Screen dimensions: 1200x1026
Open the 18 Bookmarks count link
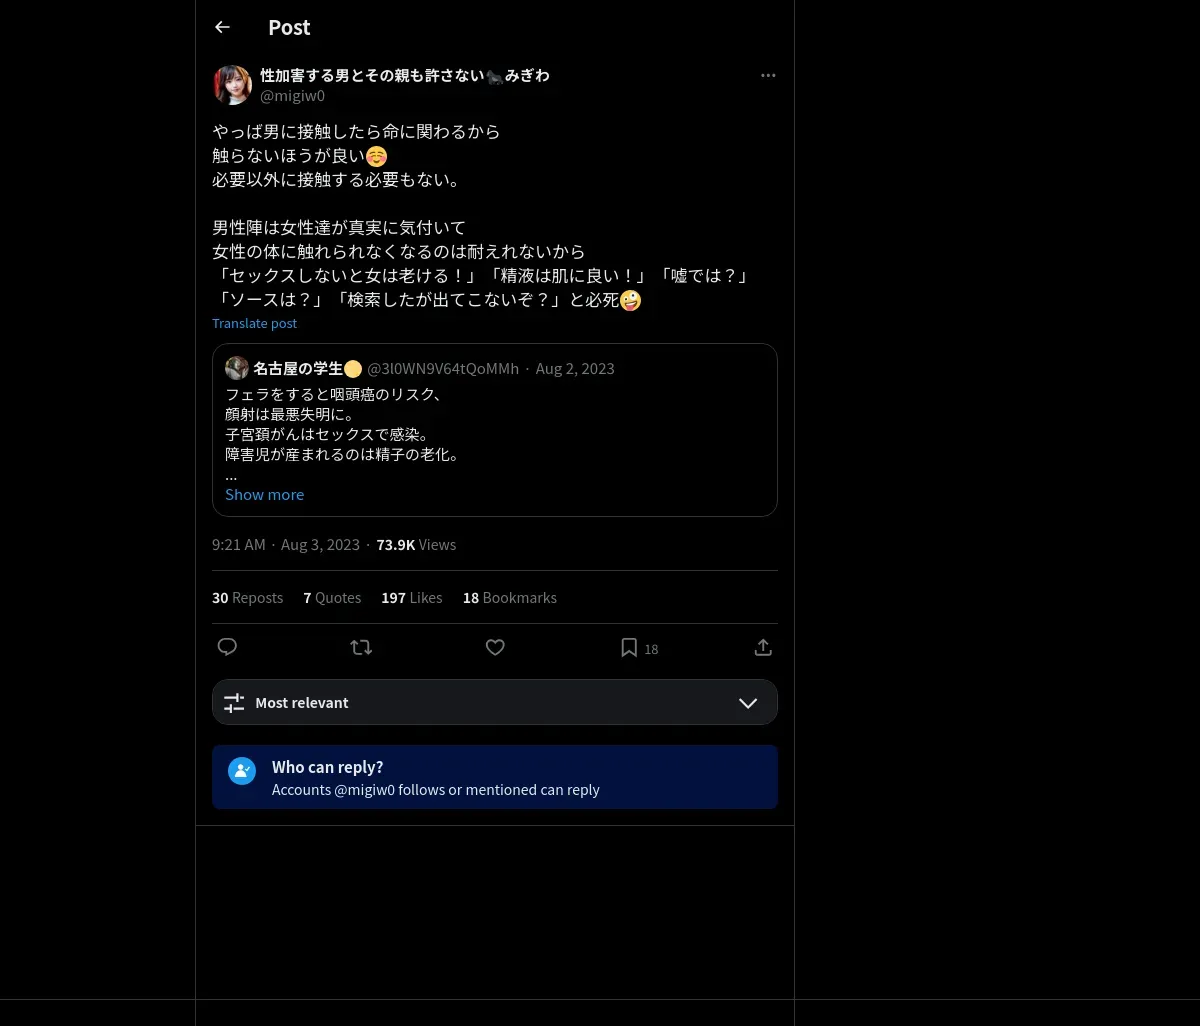(509, 598)
